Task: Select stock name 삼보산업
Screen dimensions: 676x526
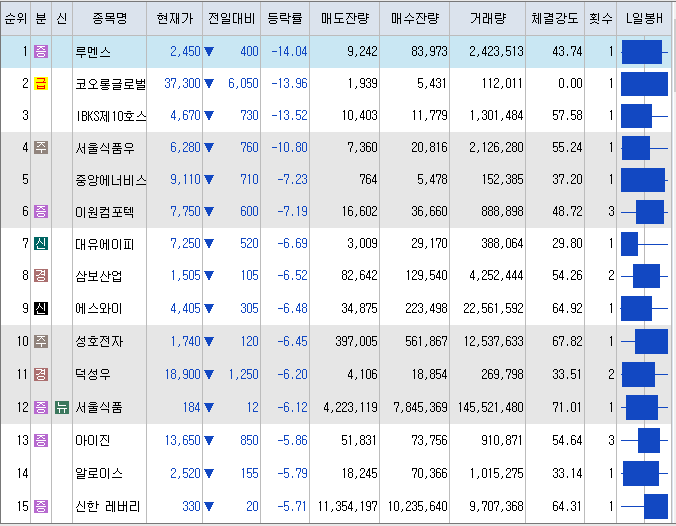Action: [x=99, y=276]
